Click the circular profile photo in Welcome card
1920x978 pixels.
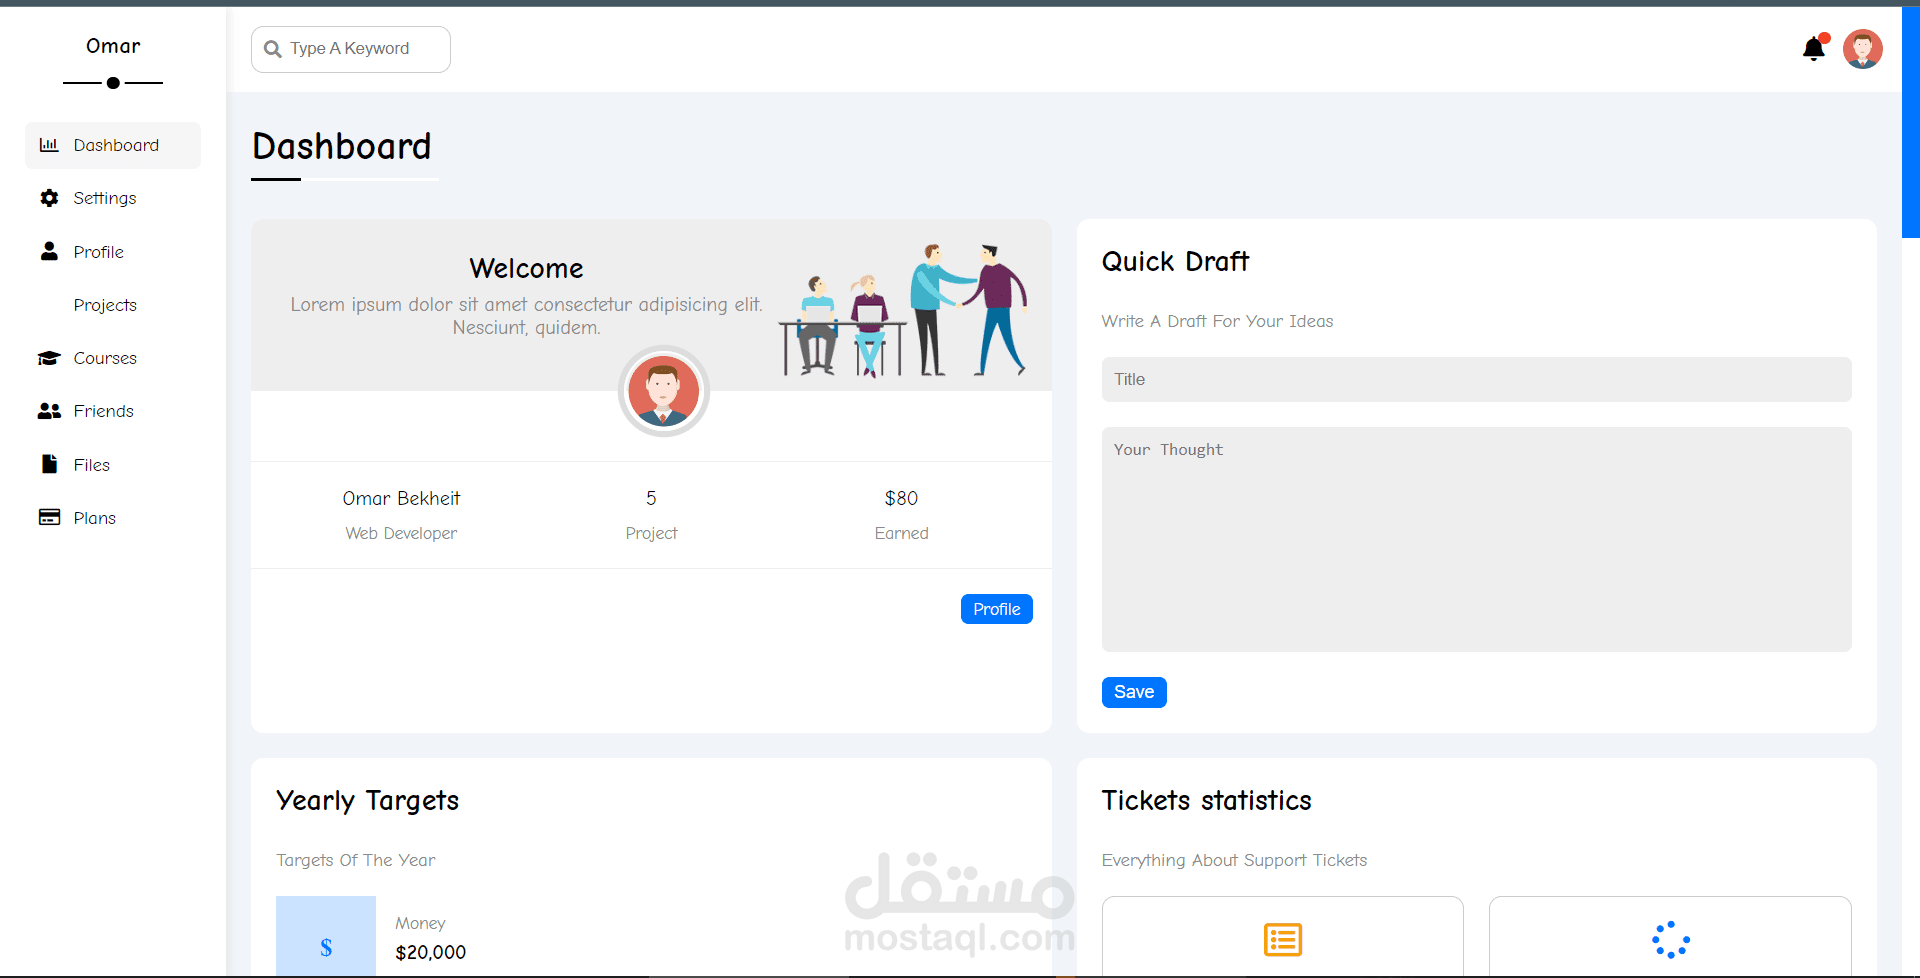click(663, 391)
